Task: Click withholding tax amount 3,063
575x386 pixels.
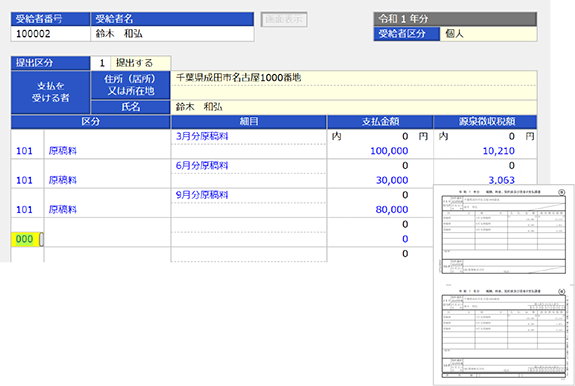Action: [x=502, y=180]
